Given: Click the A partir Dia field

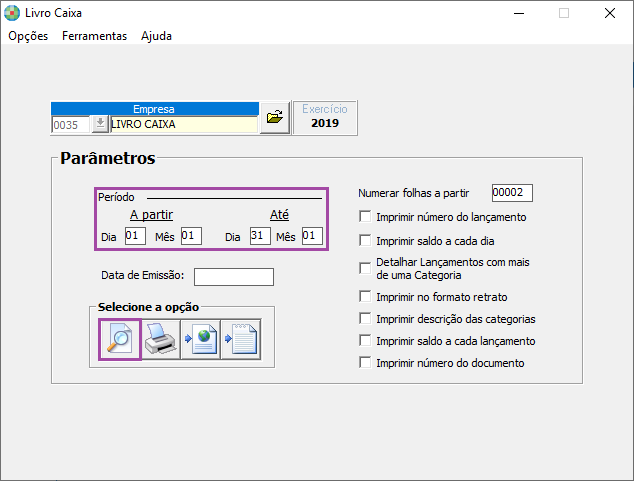Looking at the screenshot, I should coord(135,236).
